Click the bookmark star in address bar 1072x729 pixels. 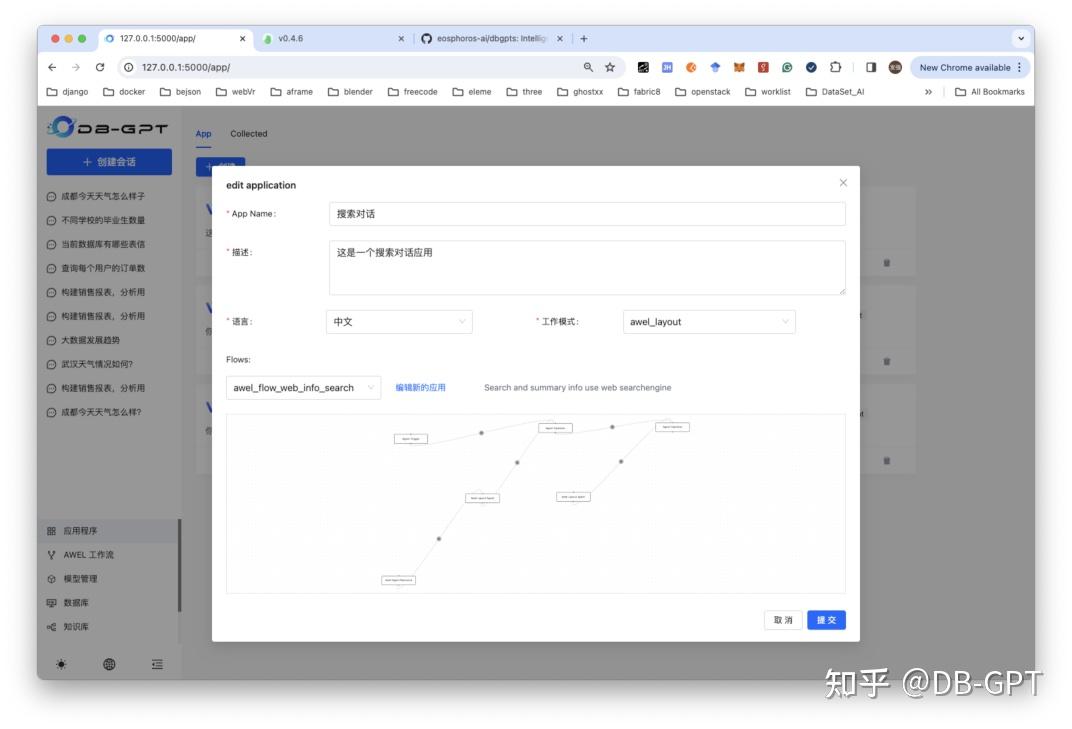[x=609, y=67]
